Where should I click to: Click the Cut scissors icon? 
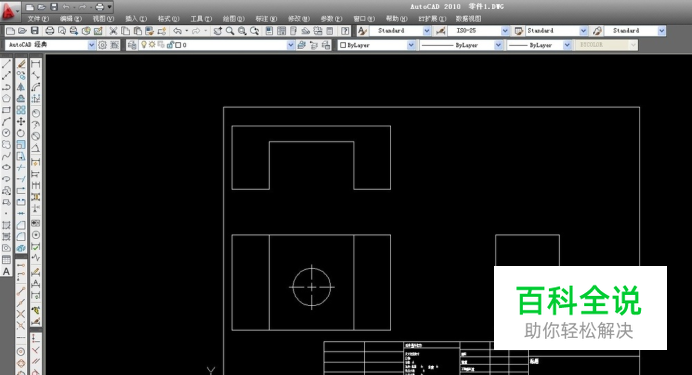coord(113,31)
